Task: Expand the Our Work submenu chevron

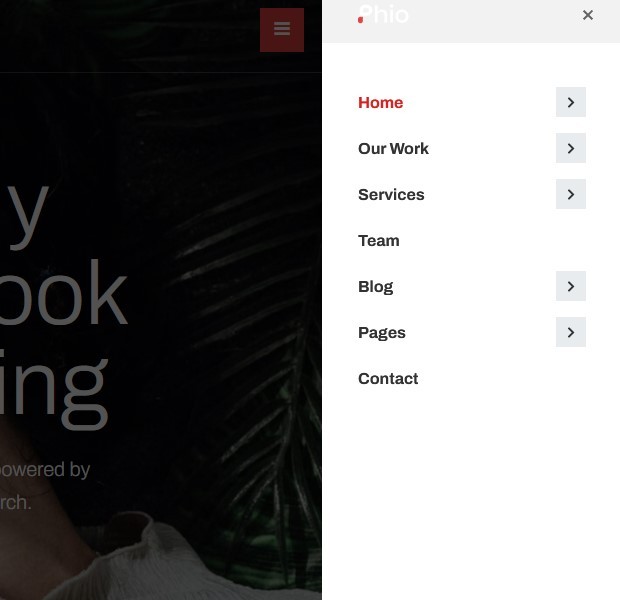Action: click(x=571, y=148)
